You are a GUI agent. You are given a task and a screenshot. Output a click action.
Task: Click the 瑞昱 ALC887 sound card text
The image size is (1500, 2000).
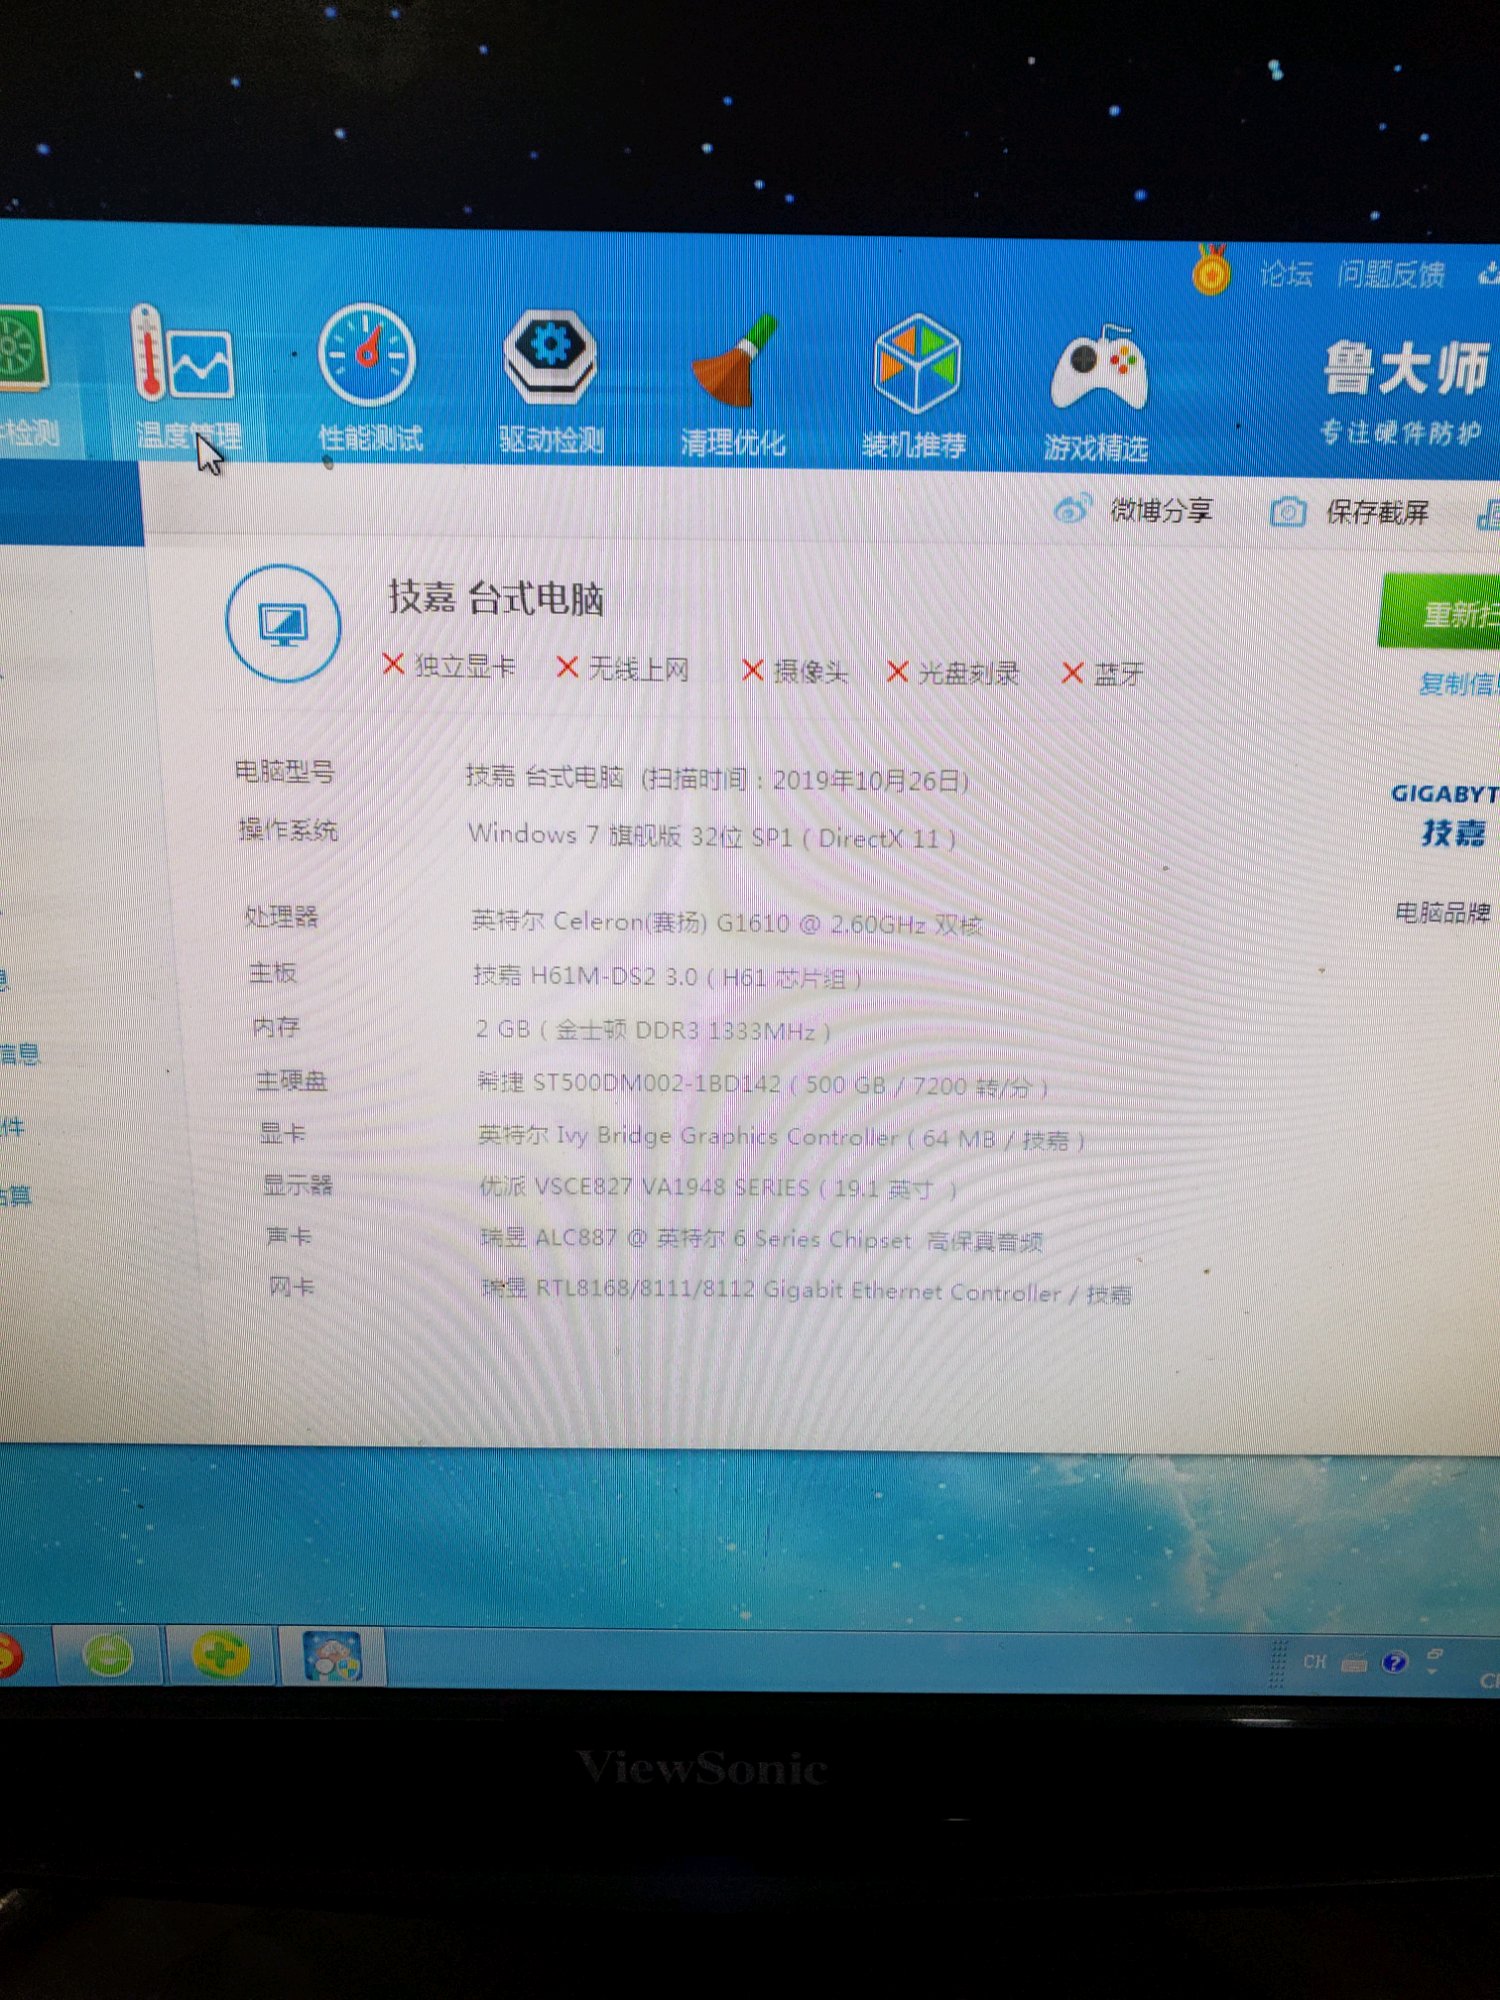pos(762,1240)
